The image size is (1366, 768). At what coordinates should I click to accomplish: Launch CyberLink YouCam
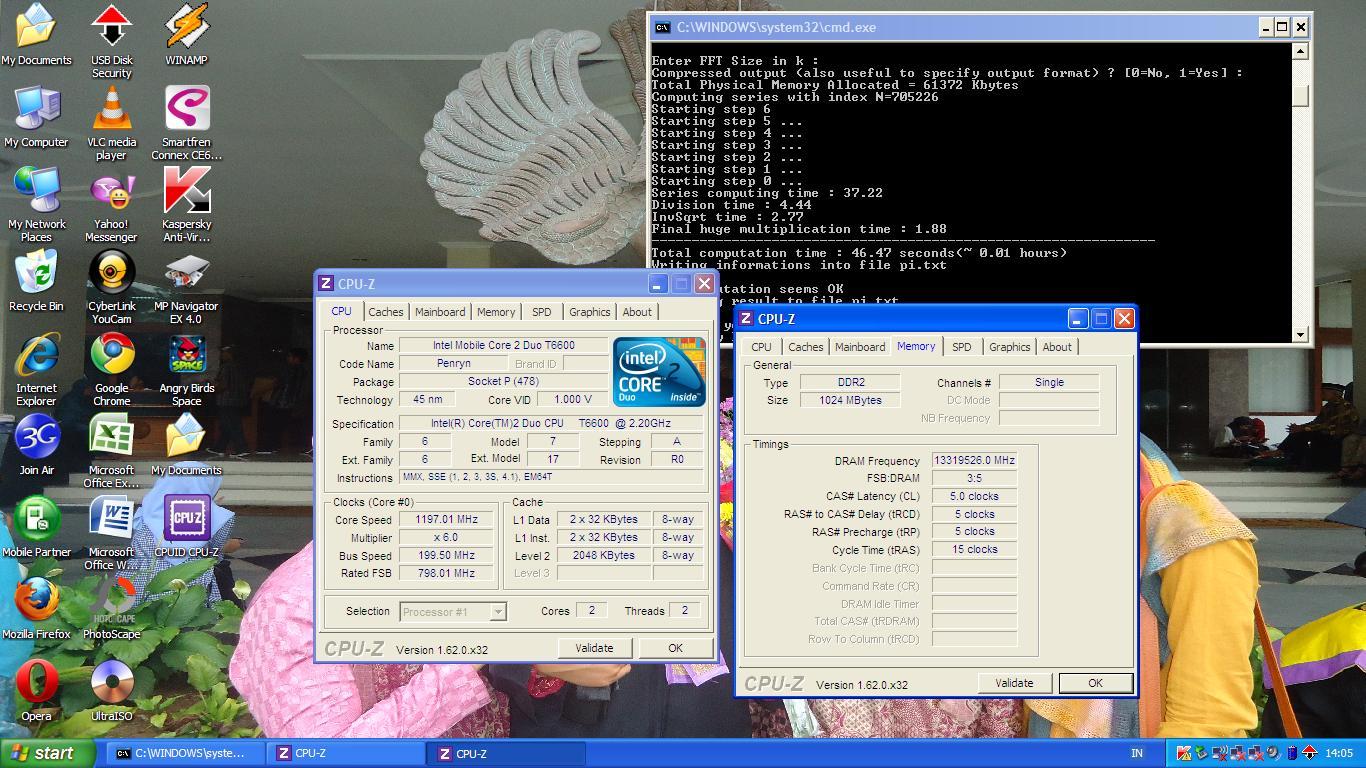pyautogui.click(x=111, y=286)
